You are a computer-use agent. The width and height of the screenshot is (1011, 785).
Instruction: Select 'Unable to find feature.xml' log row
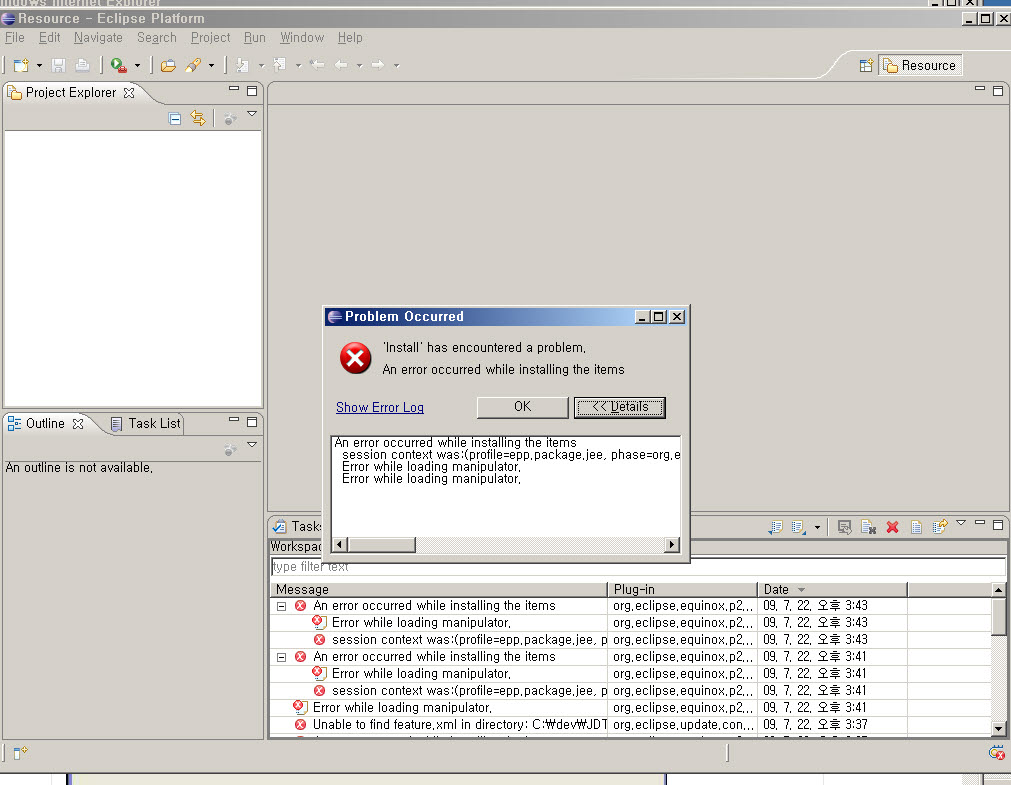631,725
